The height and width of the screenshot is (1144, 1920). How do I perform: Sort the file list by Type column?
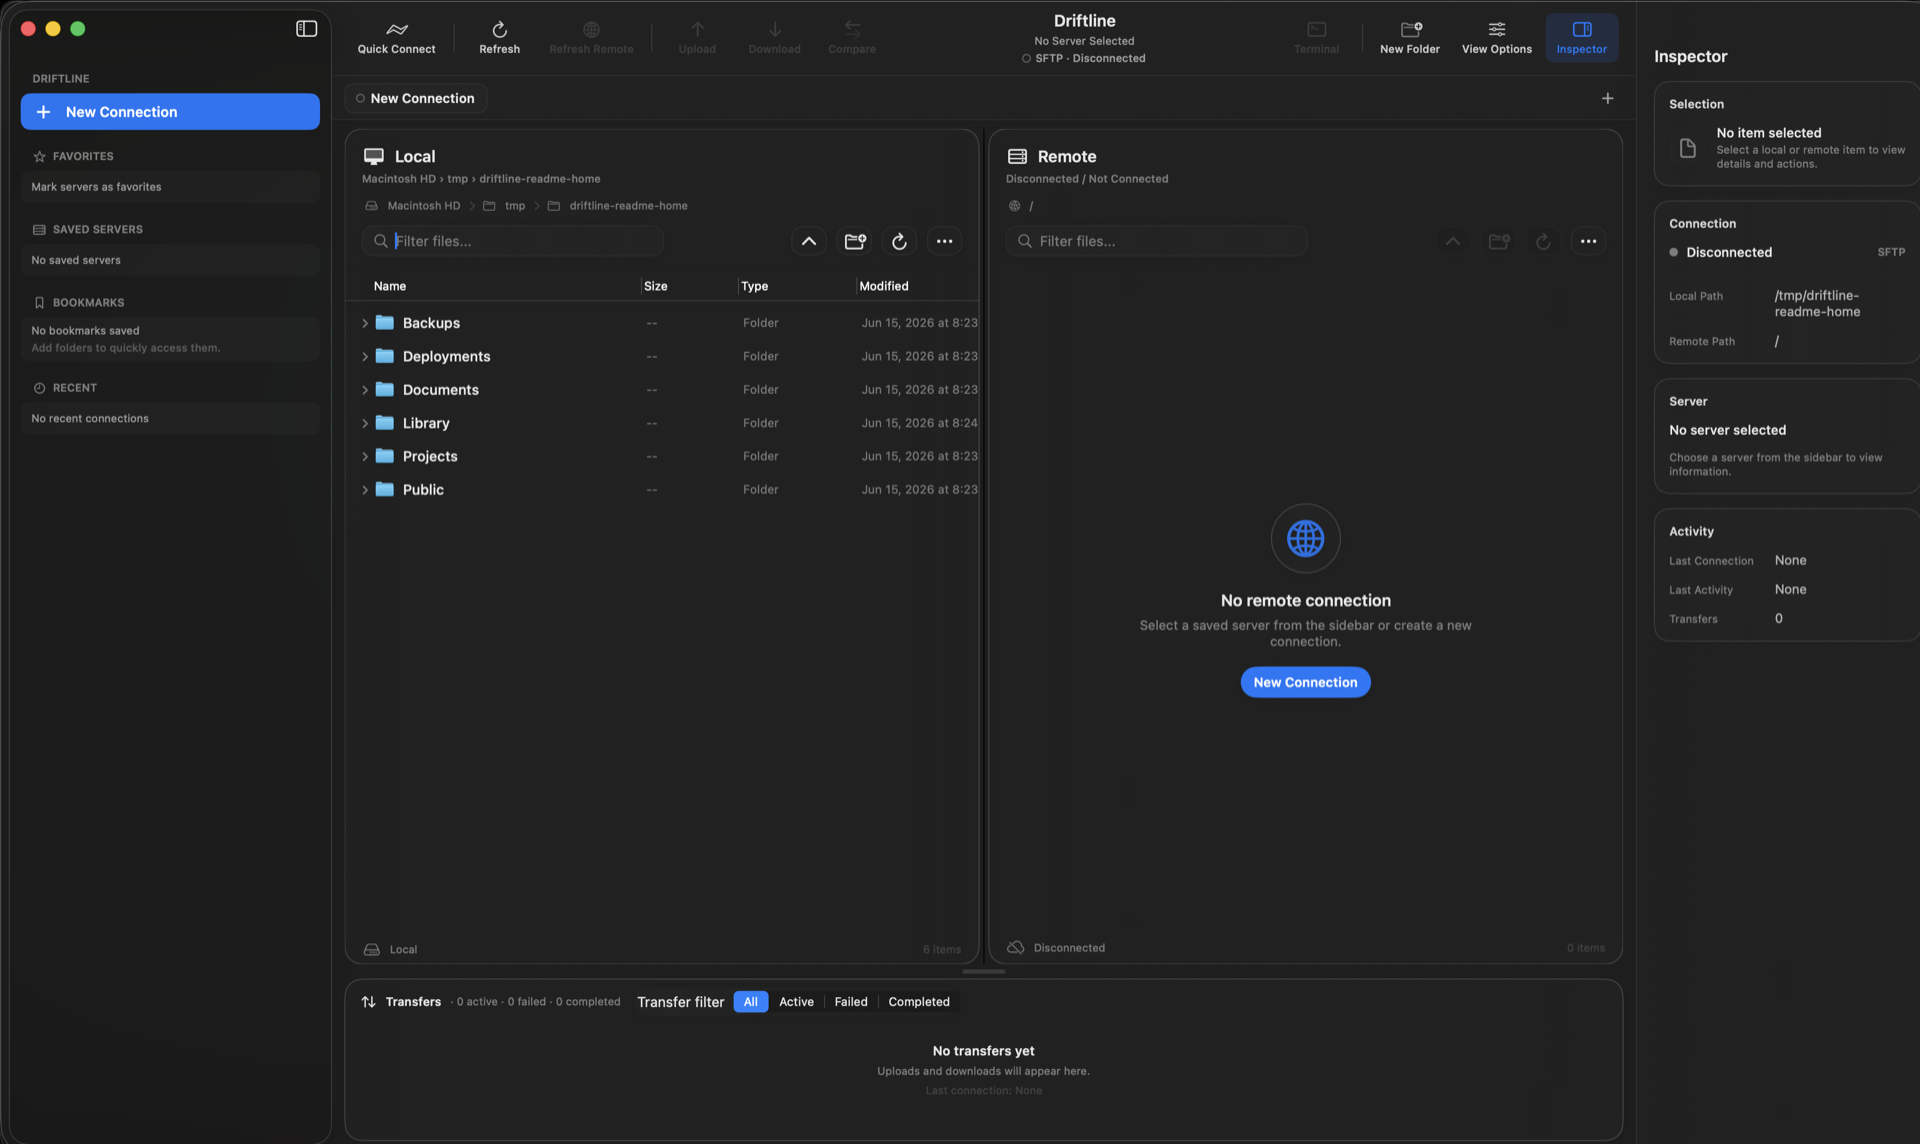[755, 286]
